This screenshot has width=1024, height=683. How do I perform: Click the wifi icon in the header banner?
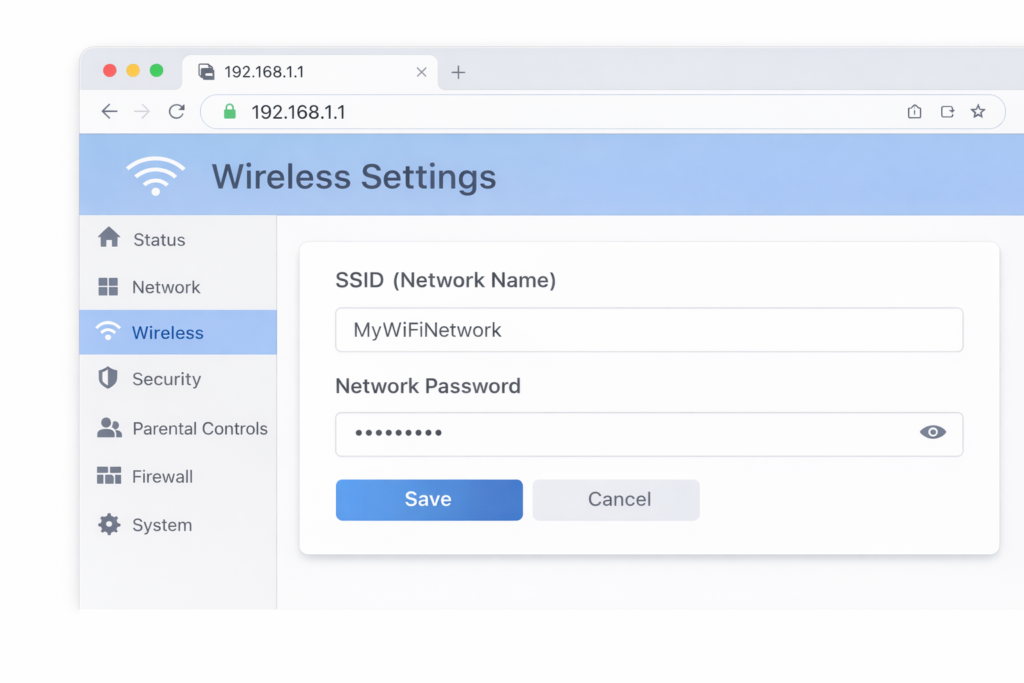[156, 175]
